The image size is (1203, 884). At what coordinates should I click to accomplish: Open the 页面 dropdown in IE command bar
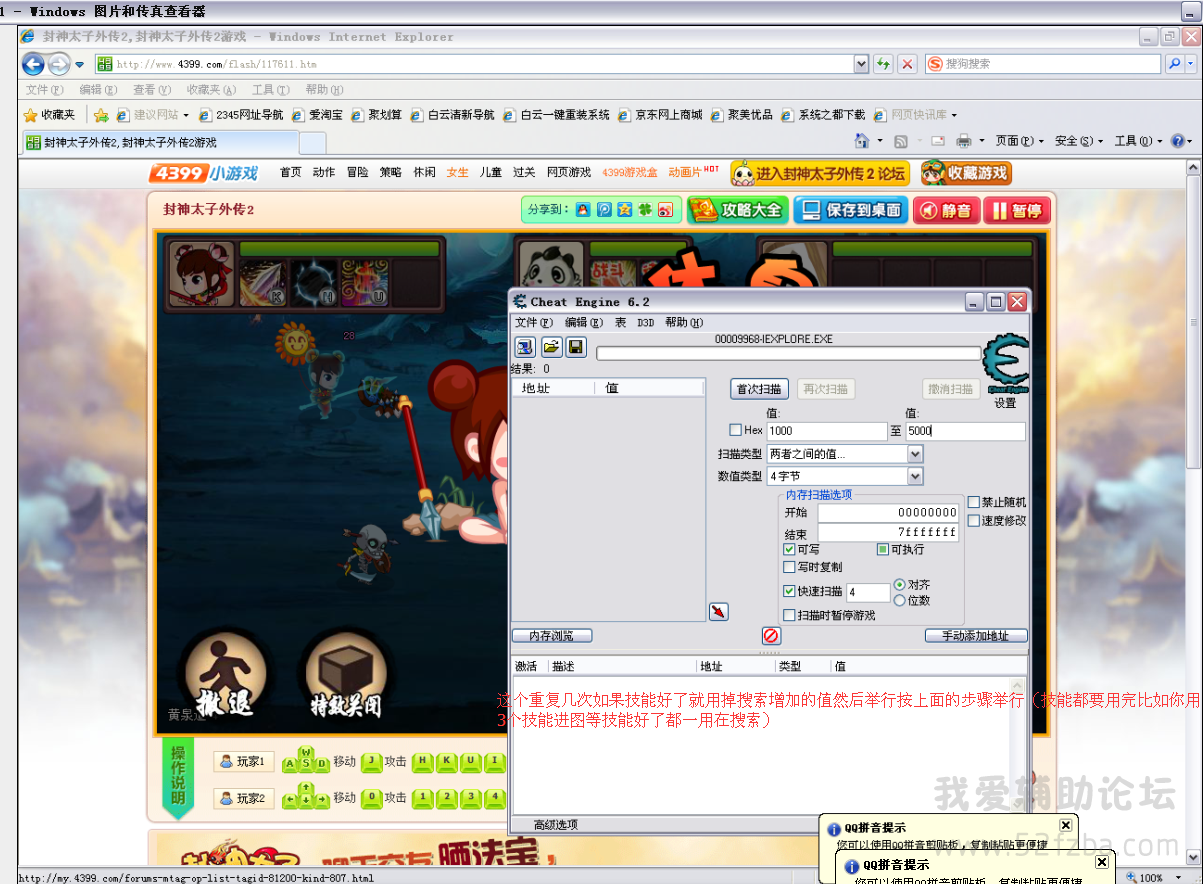click(1020, 141)
